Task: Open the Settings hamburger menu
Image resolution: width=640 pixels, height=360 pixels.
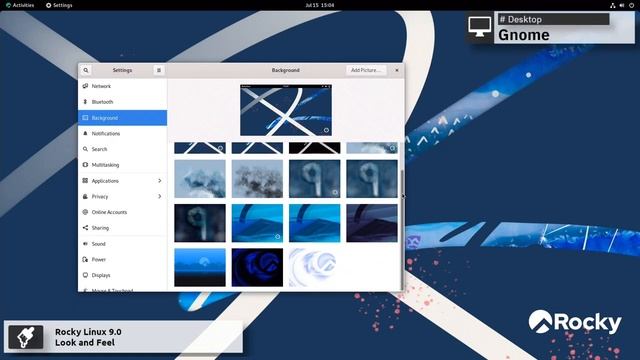Action: [159, 70]
